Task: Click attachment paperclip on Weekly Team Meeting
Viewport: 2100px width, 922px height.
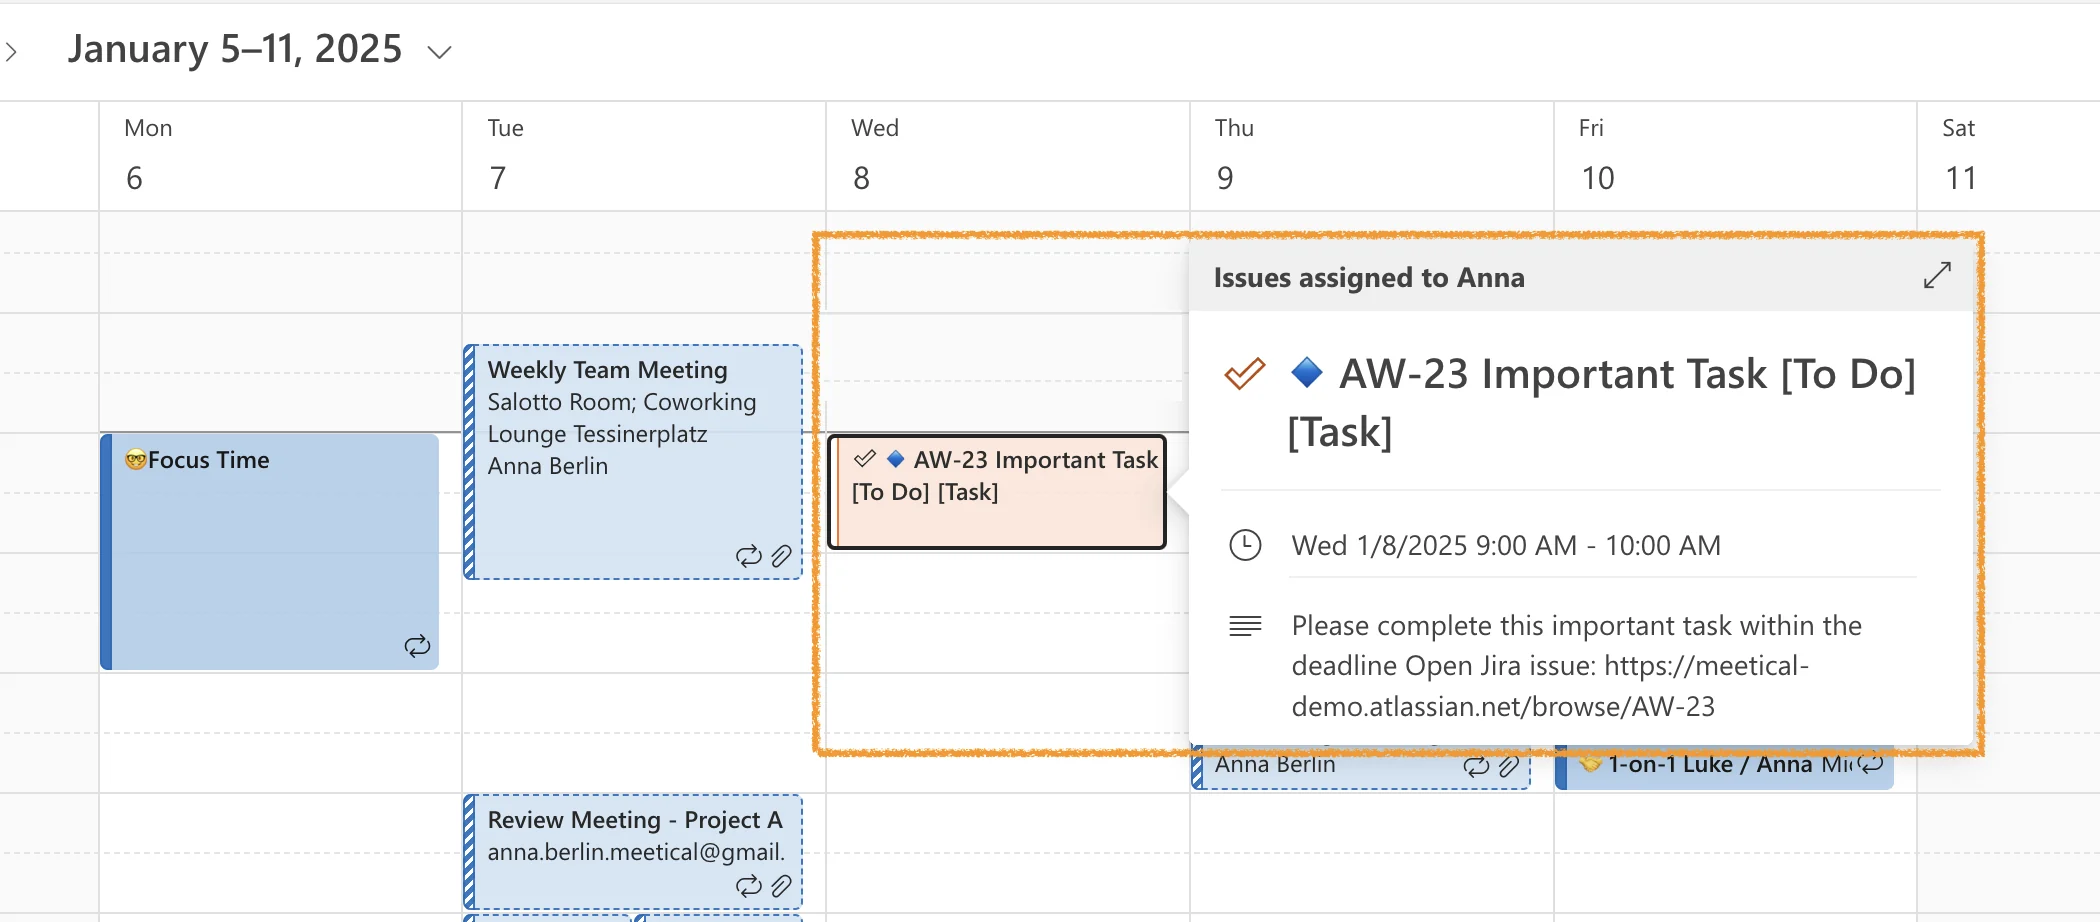Action: [782, 556]
